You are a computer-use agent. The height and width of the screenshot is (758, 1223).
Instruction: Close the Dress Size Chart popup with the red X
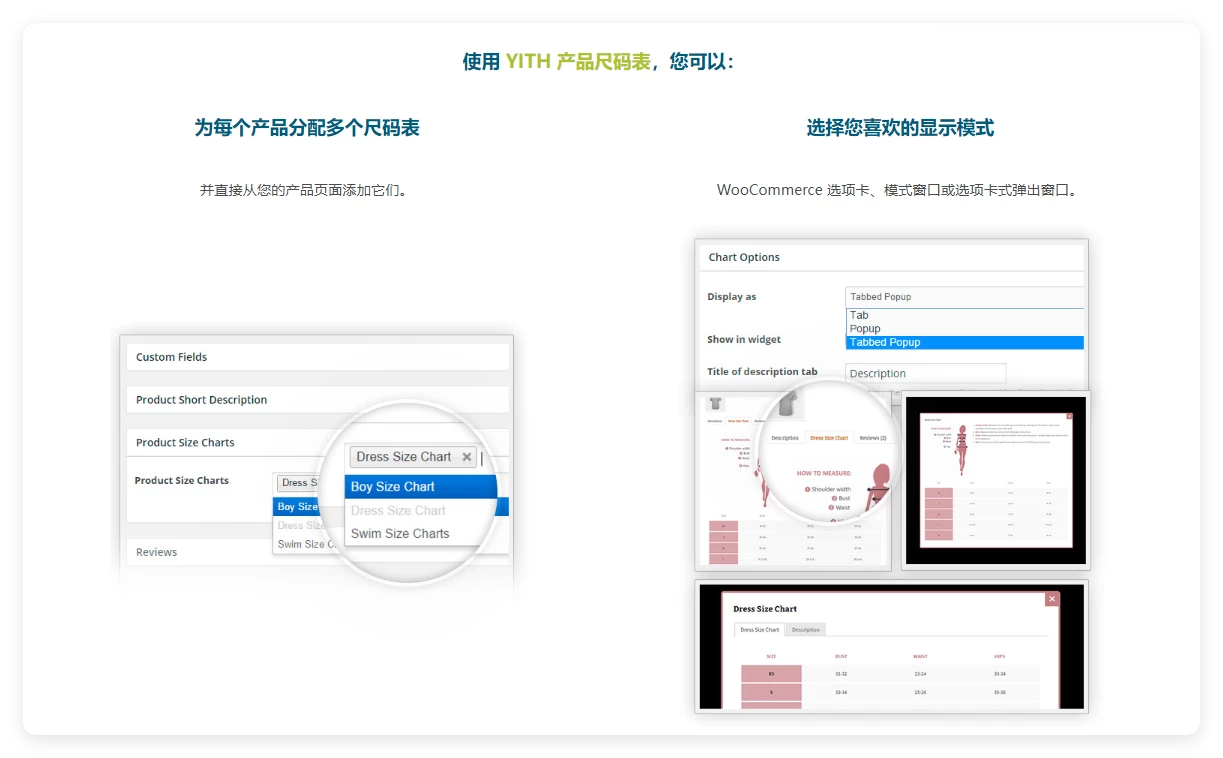pos(1051,598)
